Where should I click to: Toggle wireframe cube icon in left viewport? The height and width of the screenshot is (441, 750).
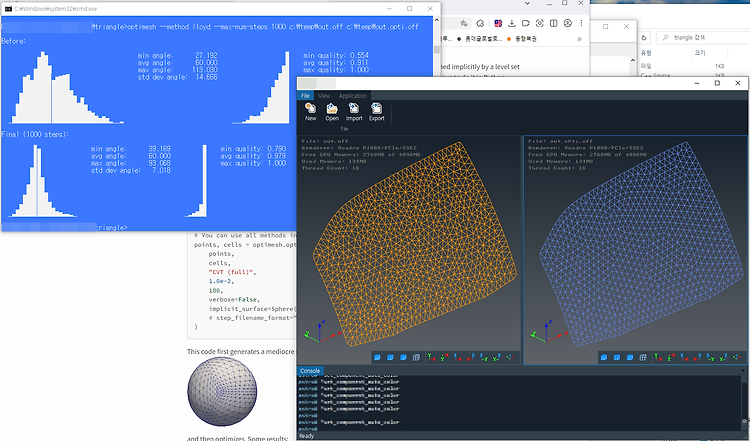point(416,357)
